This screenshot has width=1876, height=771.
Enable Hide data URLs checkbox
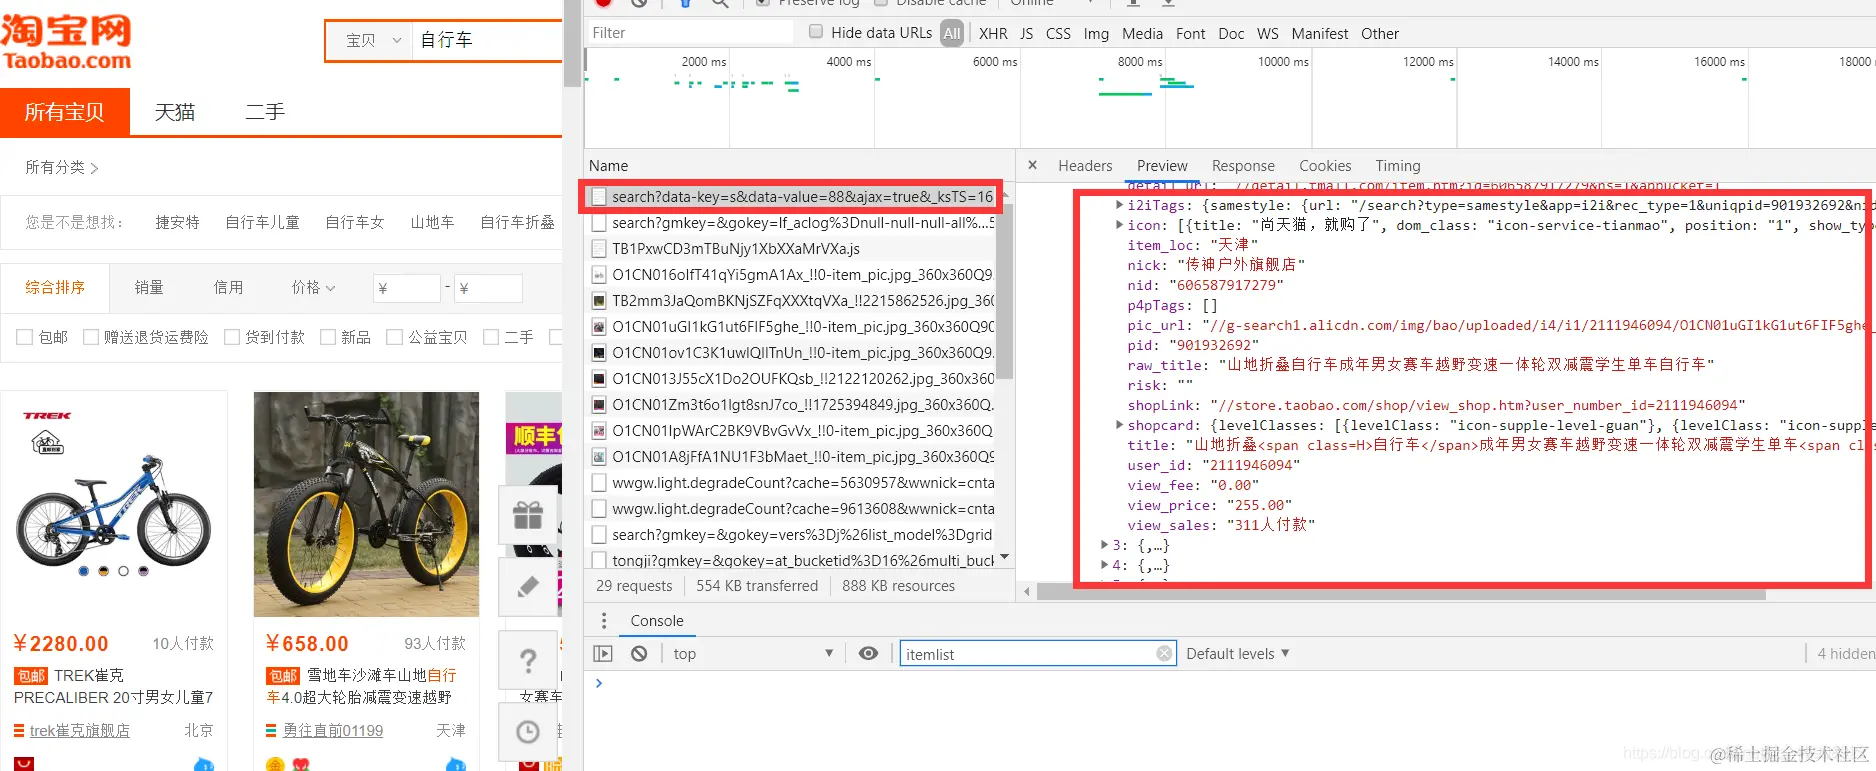816,32
